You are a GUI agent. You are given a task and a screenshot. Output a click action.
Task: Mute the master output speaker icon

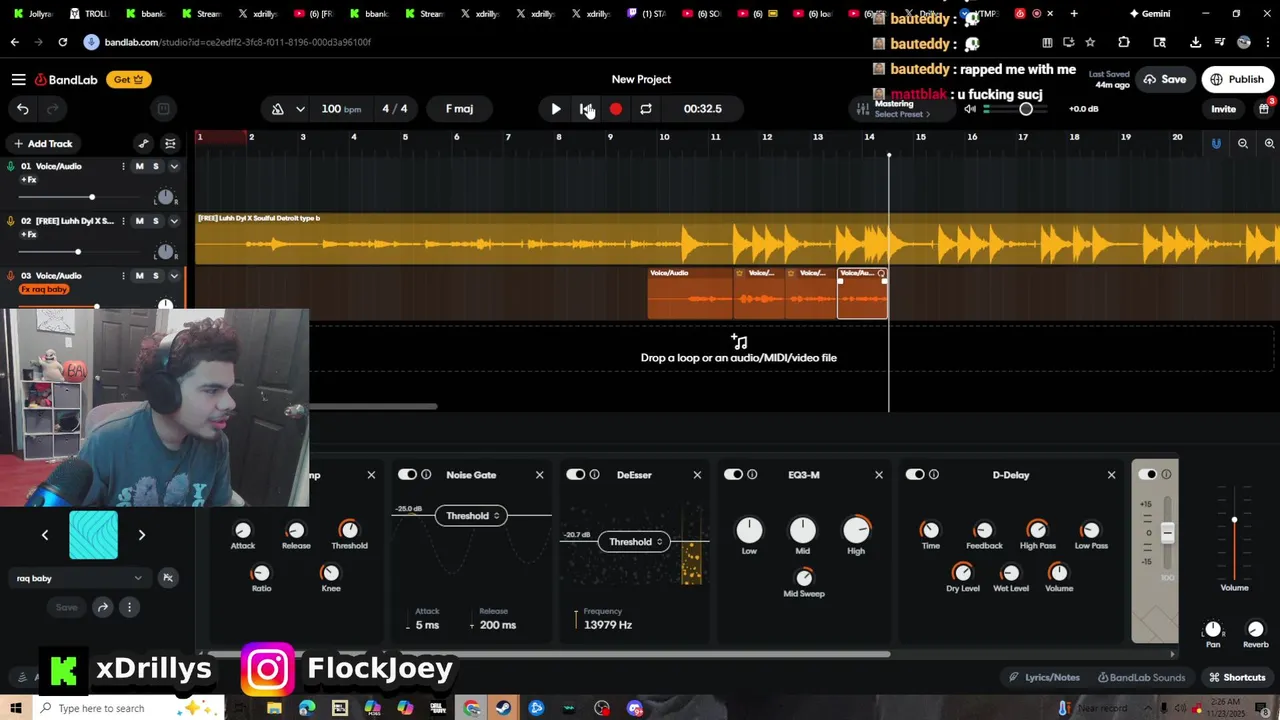pyautogui.click(x=969, y=109)
